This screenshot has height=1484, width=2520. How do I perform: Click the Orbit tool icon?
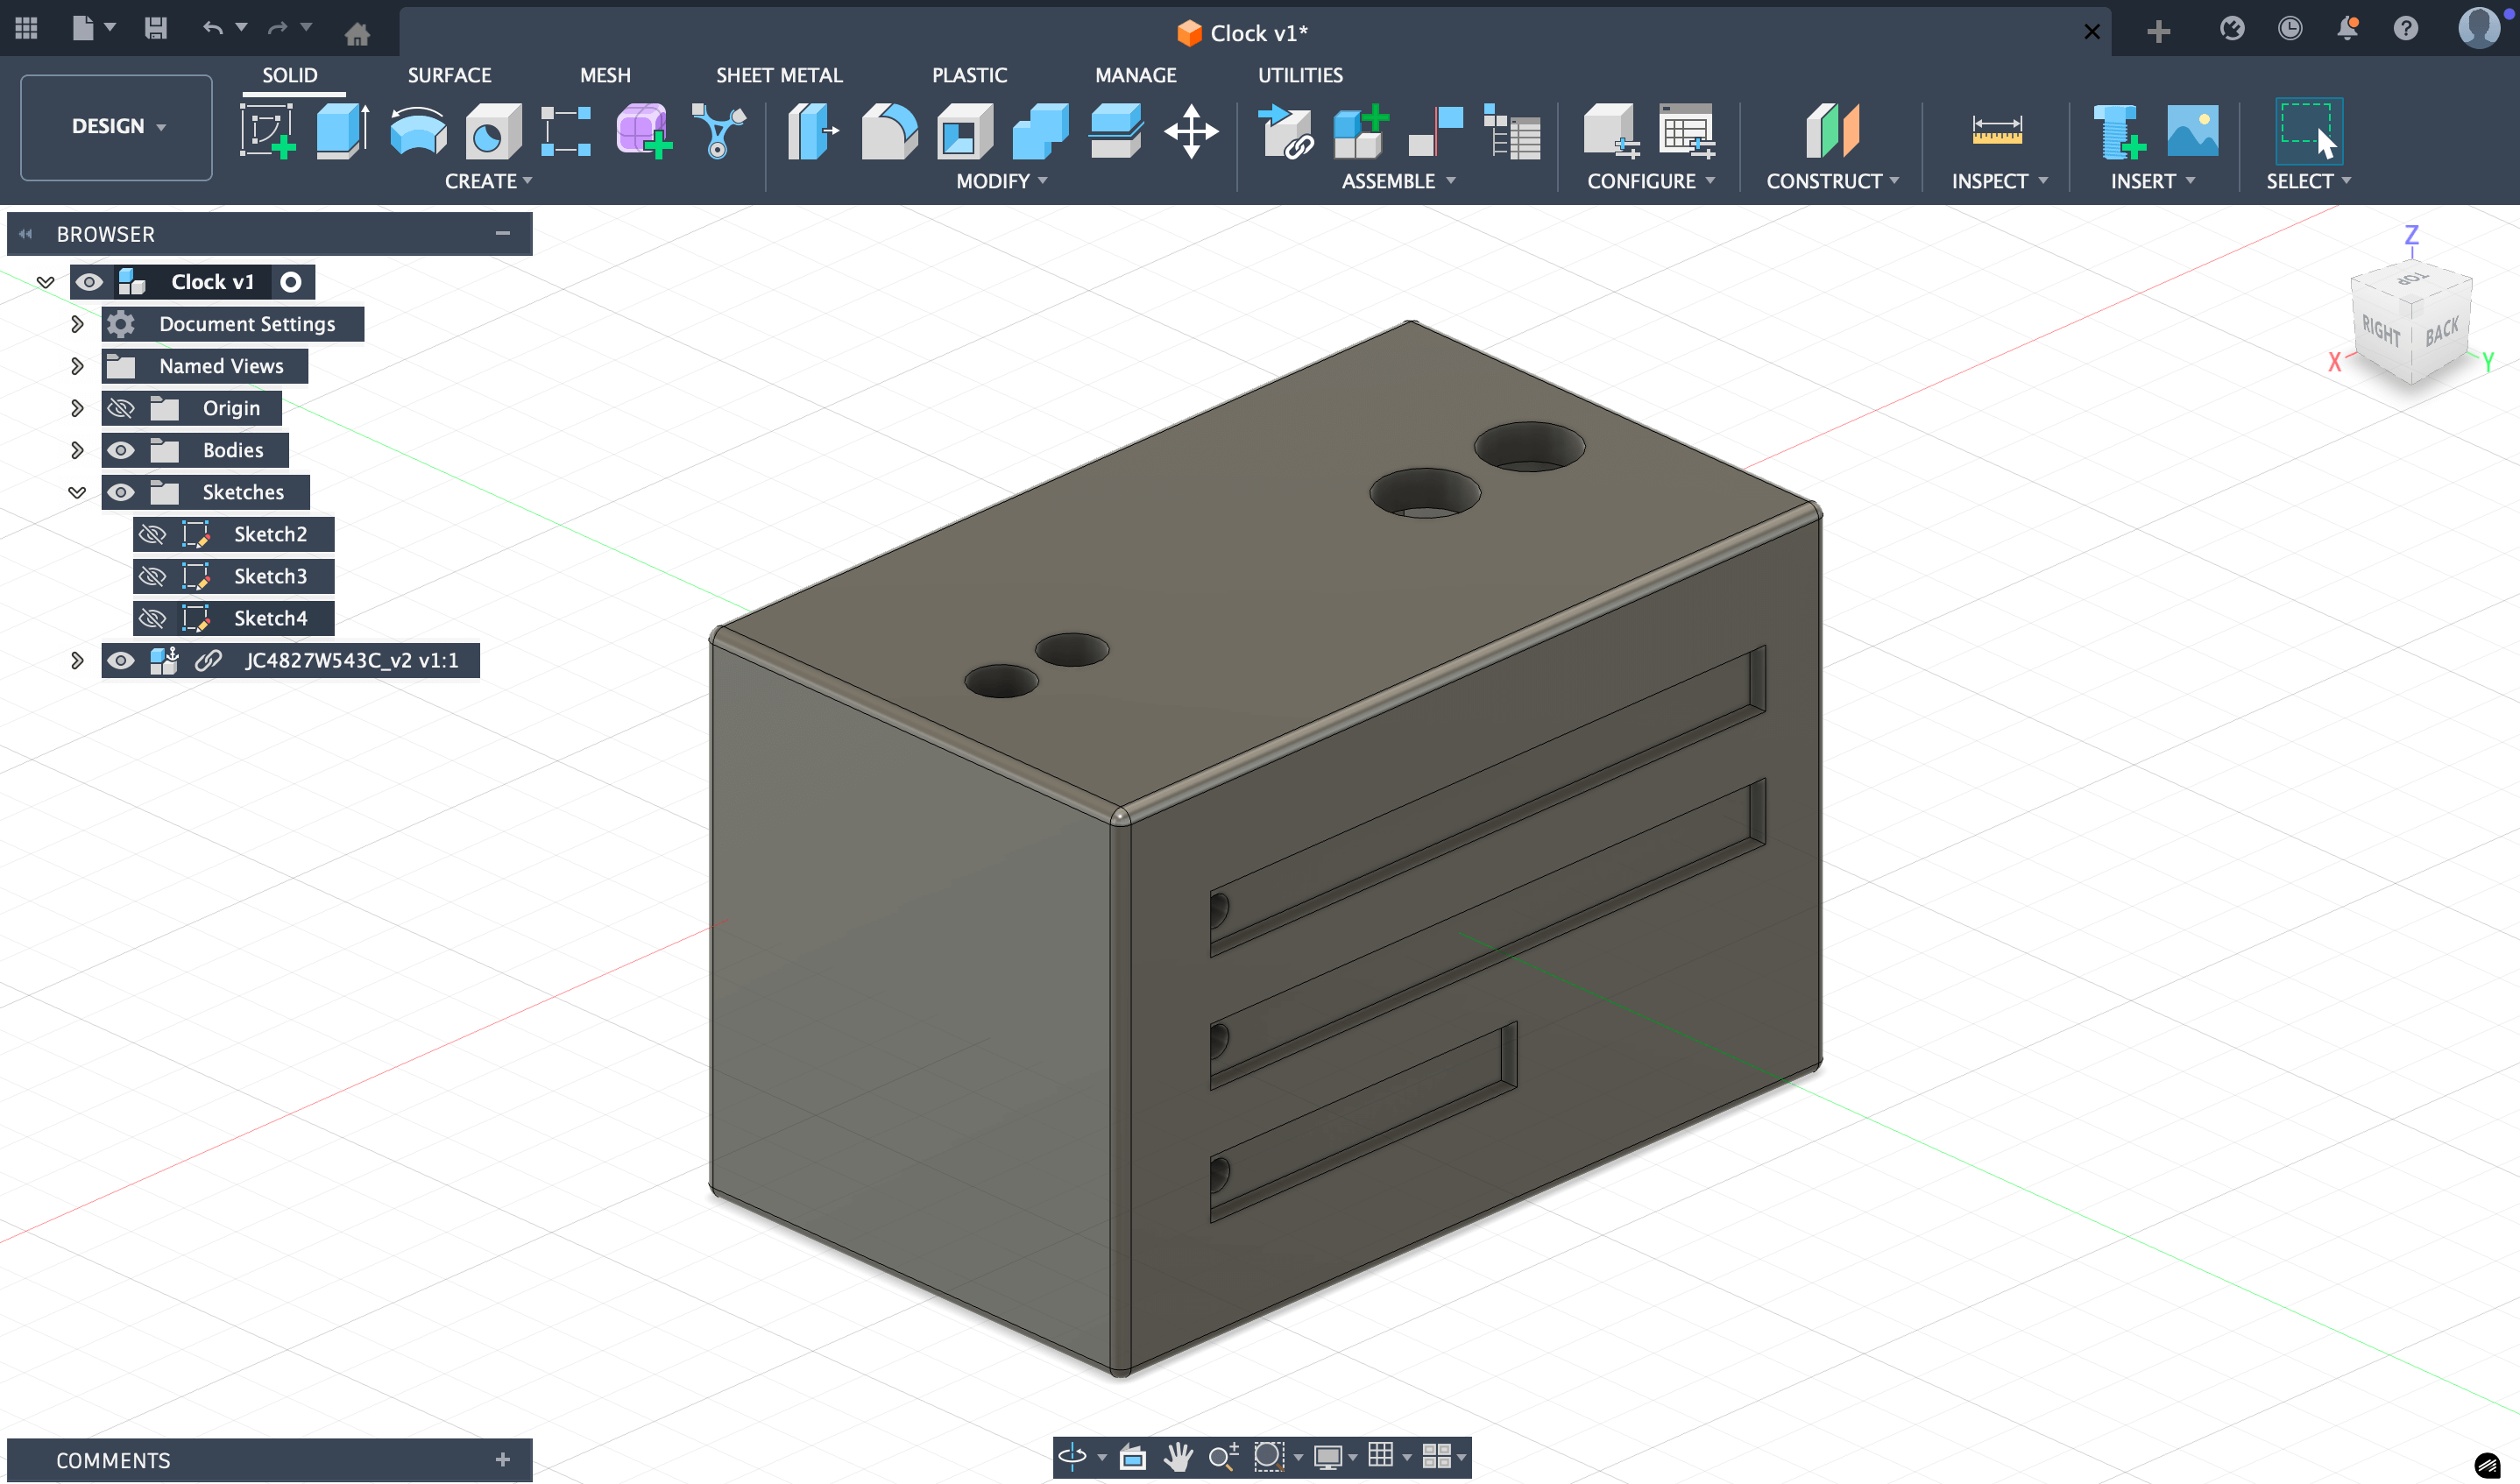(1072, 1456)
